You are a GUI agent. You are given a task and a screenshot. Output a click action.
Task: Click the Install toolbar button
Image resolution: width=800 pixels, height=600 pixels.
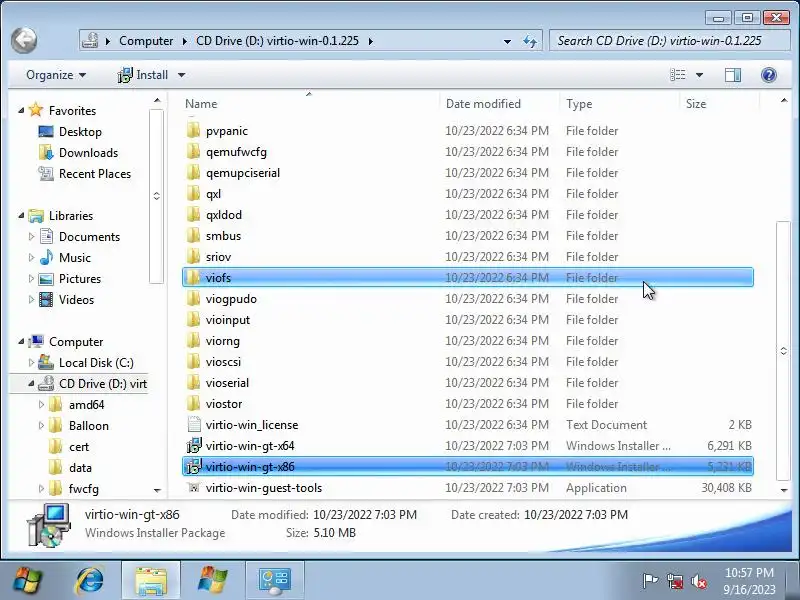click(x=143, y=75)
